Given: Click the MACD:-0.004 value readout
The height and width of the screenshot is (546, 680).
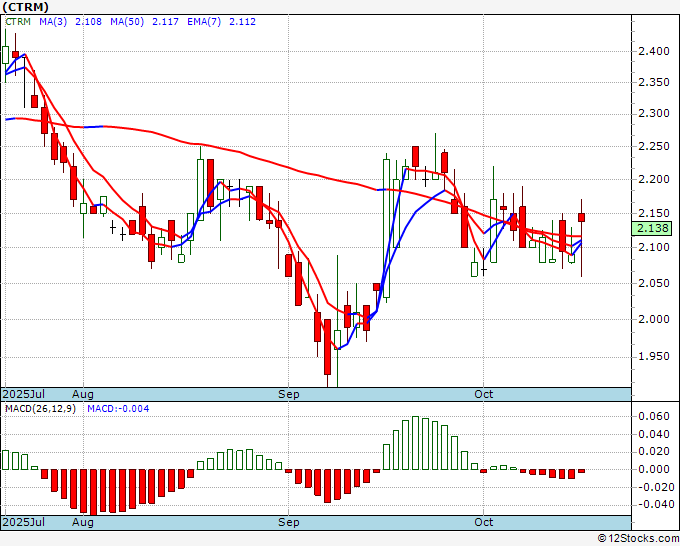Looking at the screenshot, I should (118, 409).
